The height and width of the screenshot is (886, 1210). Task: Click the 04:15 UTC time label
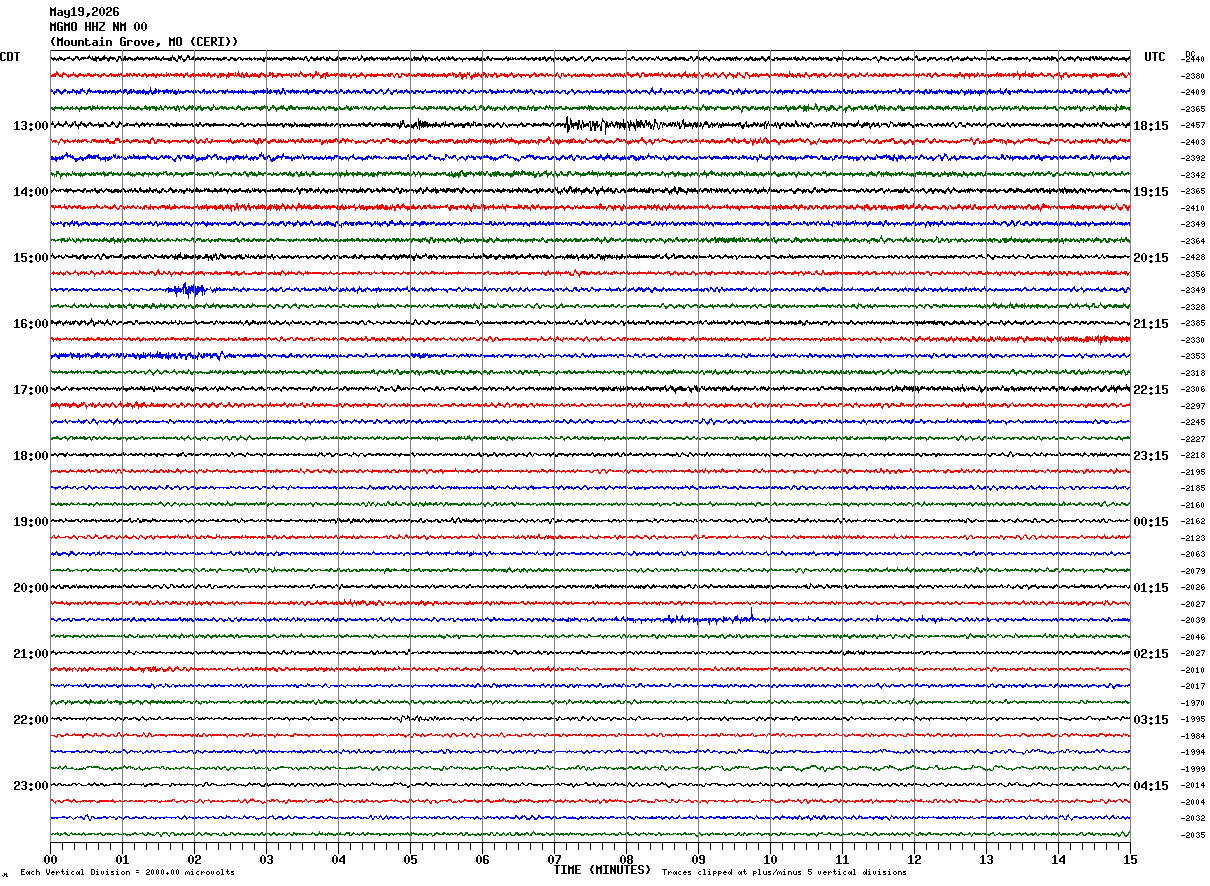[x=1151, y=786]
